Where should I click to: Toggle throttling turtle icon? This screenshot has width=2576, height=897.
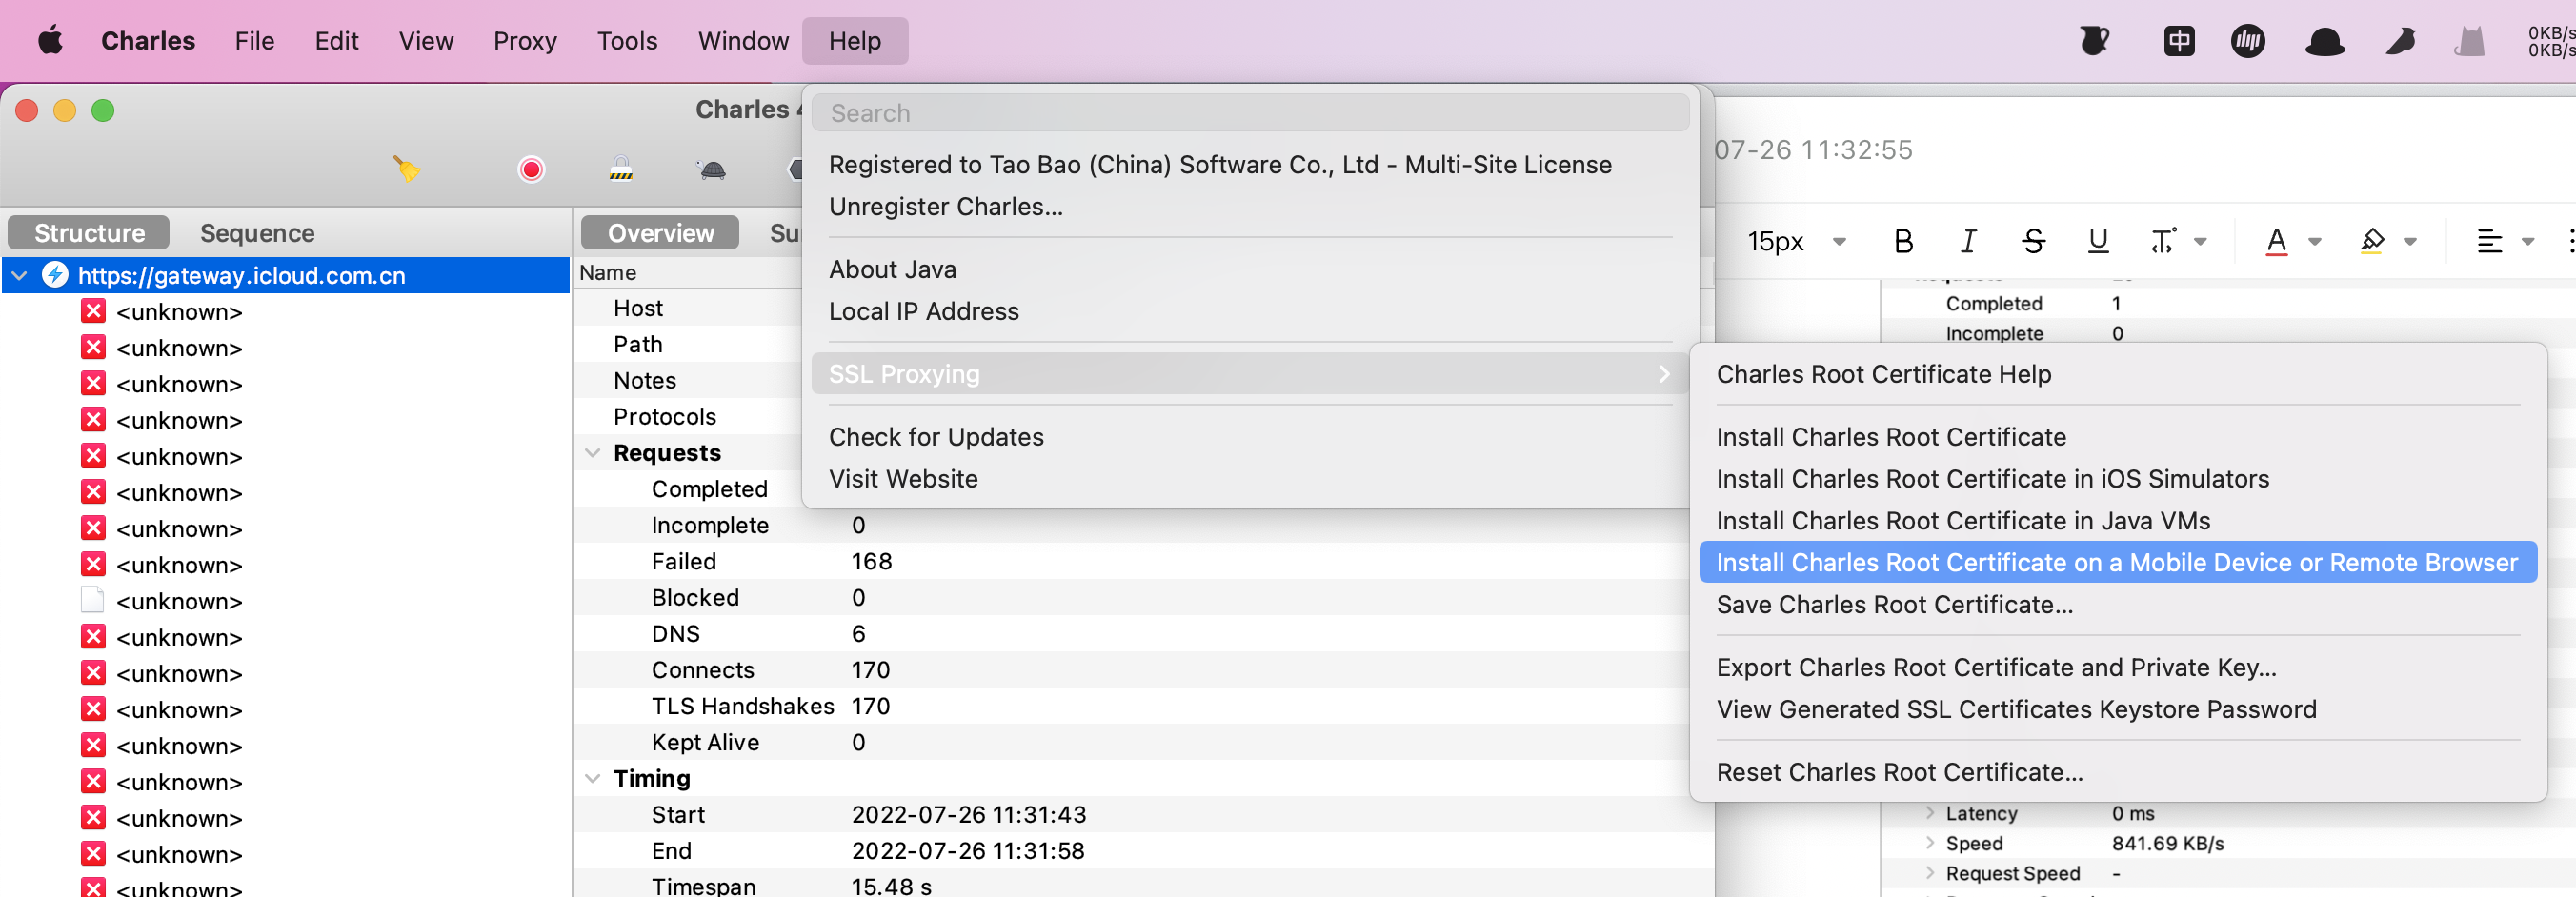pos(712,169)
